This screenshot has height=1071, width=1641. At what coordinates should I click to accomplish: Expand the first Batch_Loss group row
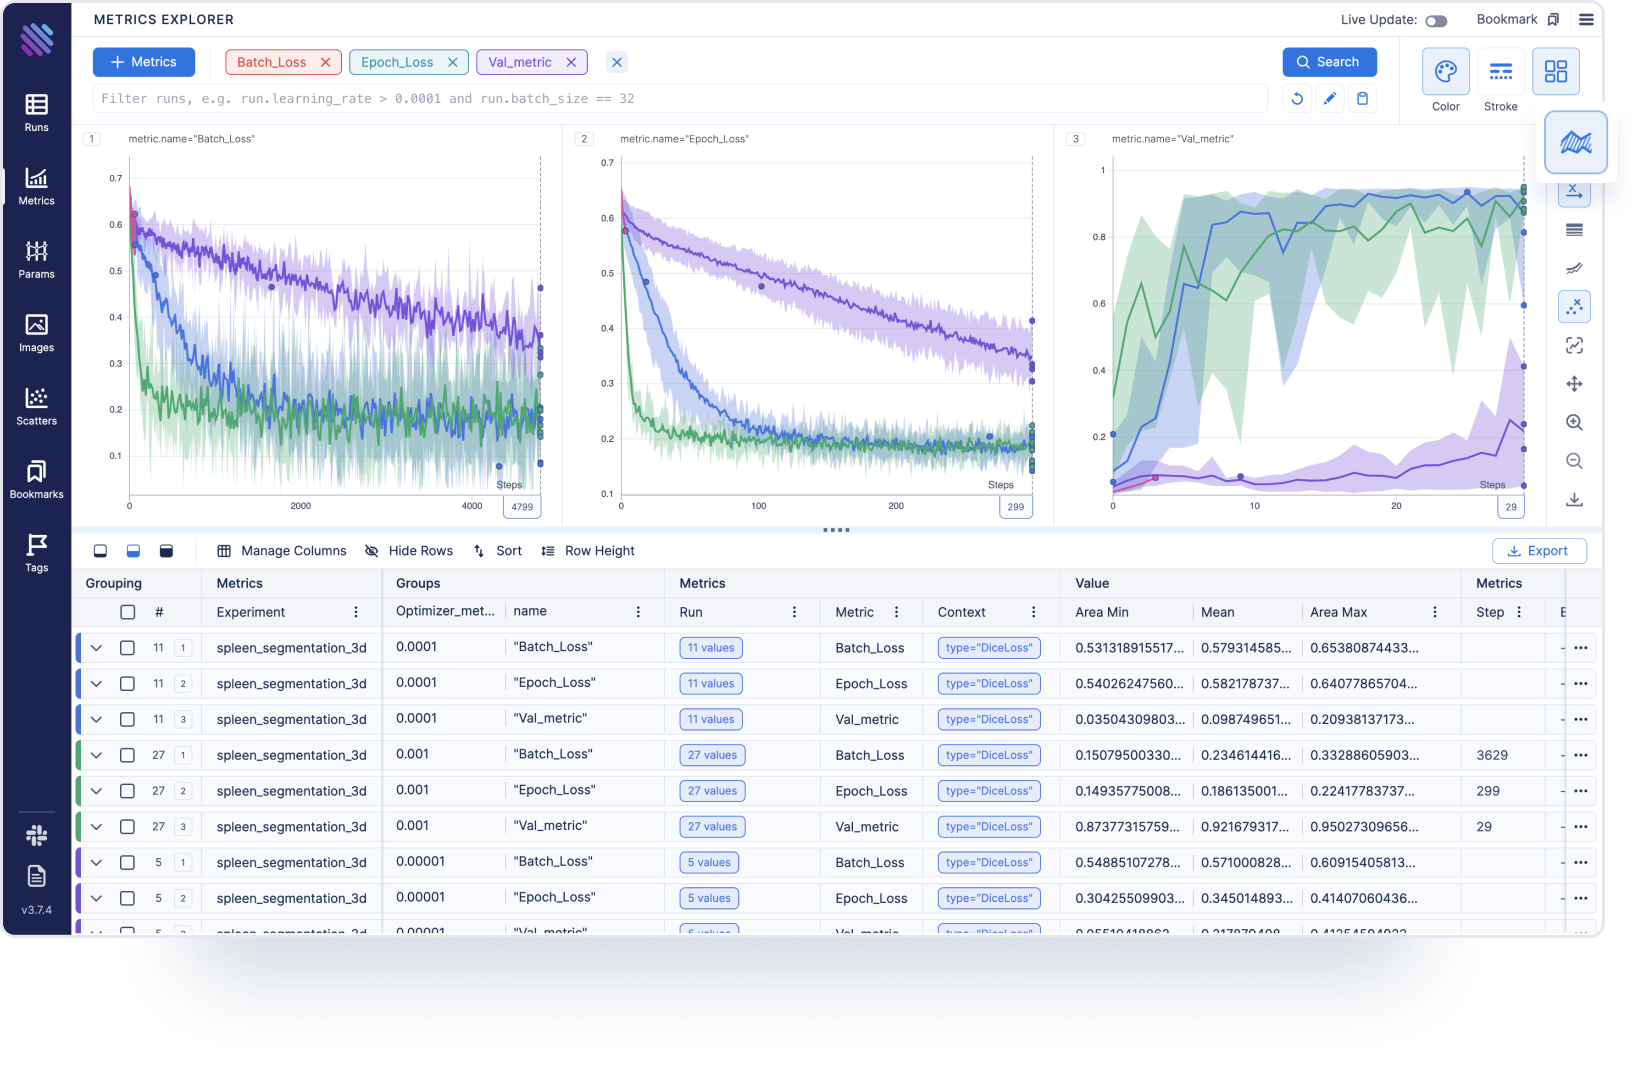(x=96, y=648)
